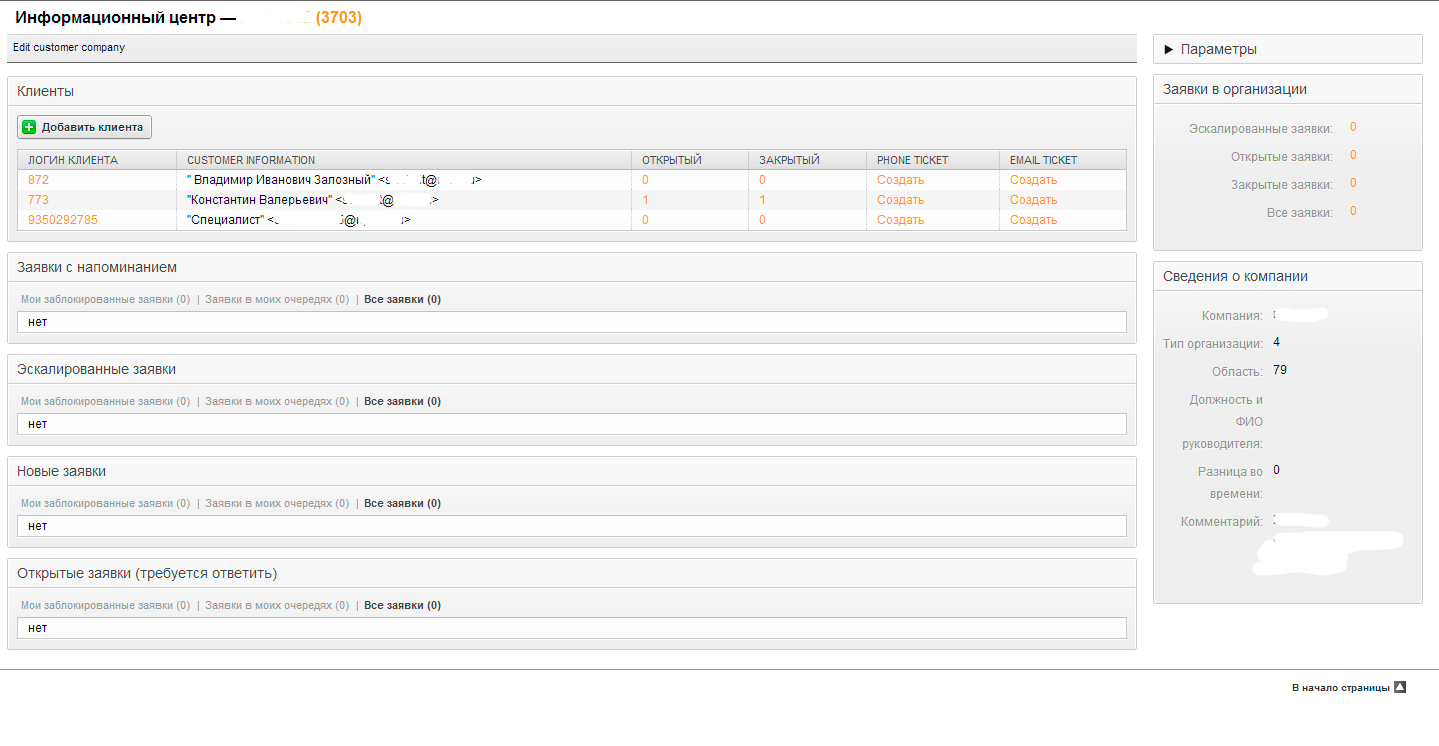Click the green plus icon on Добавить клиента

[x=29, y=127]
